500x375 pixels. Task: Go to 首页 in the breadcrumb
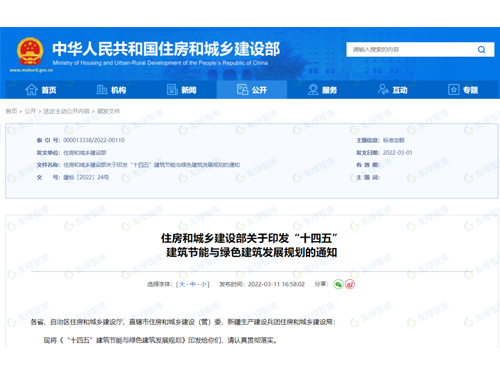11,111
